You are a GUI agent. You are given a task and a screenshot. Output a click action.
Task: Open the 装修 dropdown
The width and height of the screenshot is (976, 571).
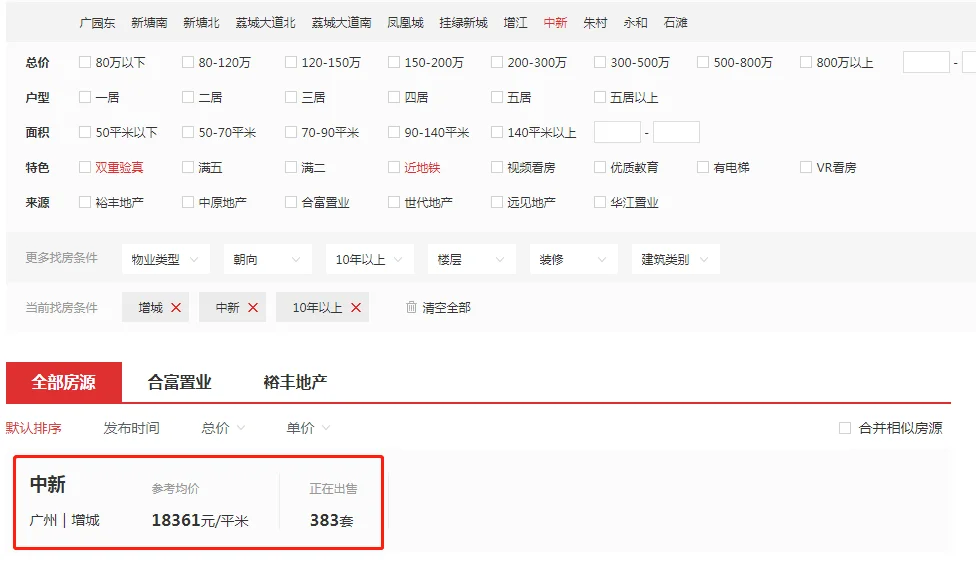click(574, 259)
